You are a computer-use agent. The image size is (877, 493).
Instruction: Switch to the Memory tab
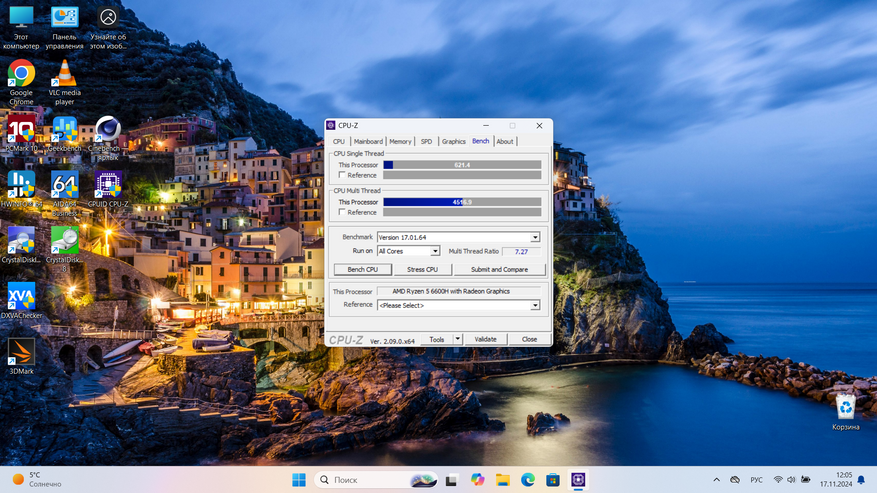coord(400,141)
